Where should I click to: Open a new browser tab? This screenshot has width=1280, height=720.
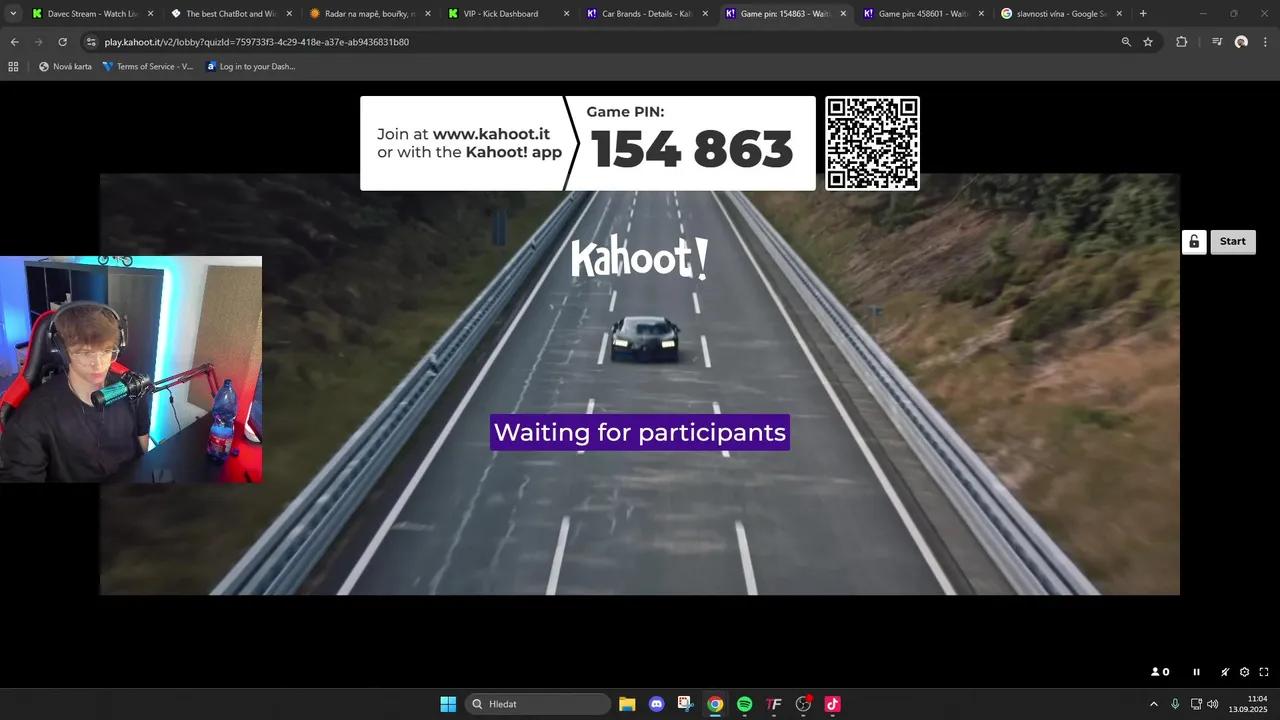(x=1143, y=14)
